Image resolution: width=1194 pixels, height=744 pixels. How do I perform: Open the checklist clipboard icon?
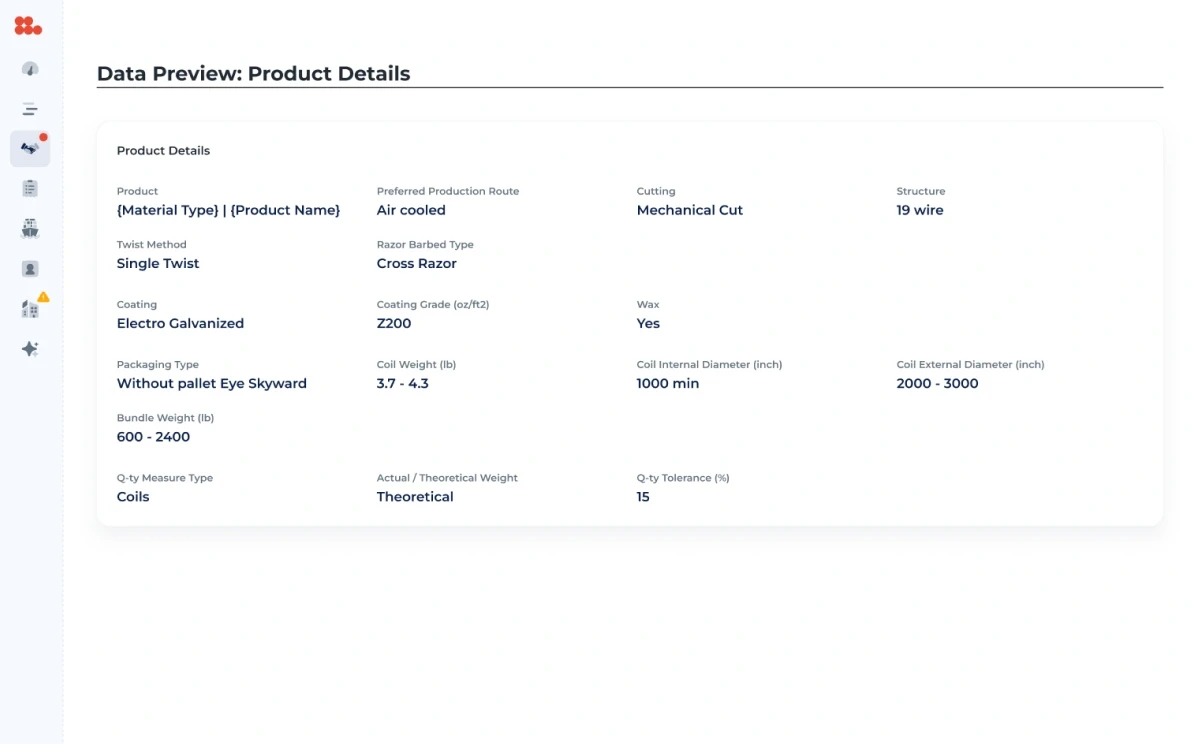(x=30, y=188)
